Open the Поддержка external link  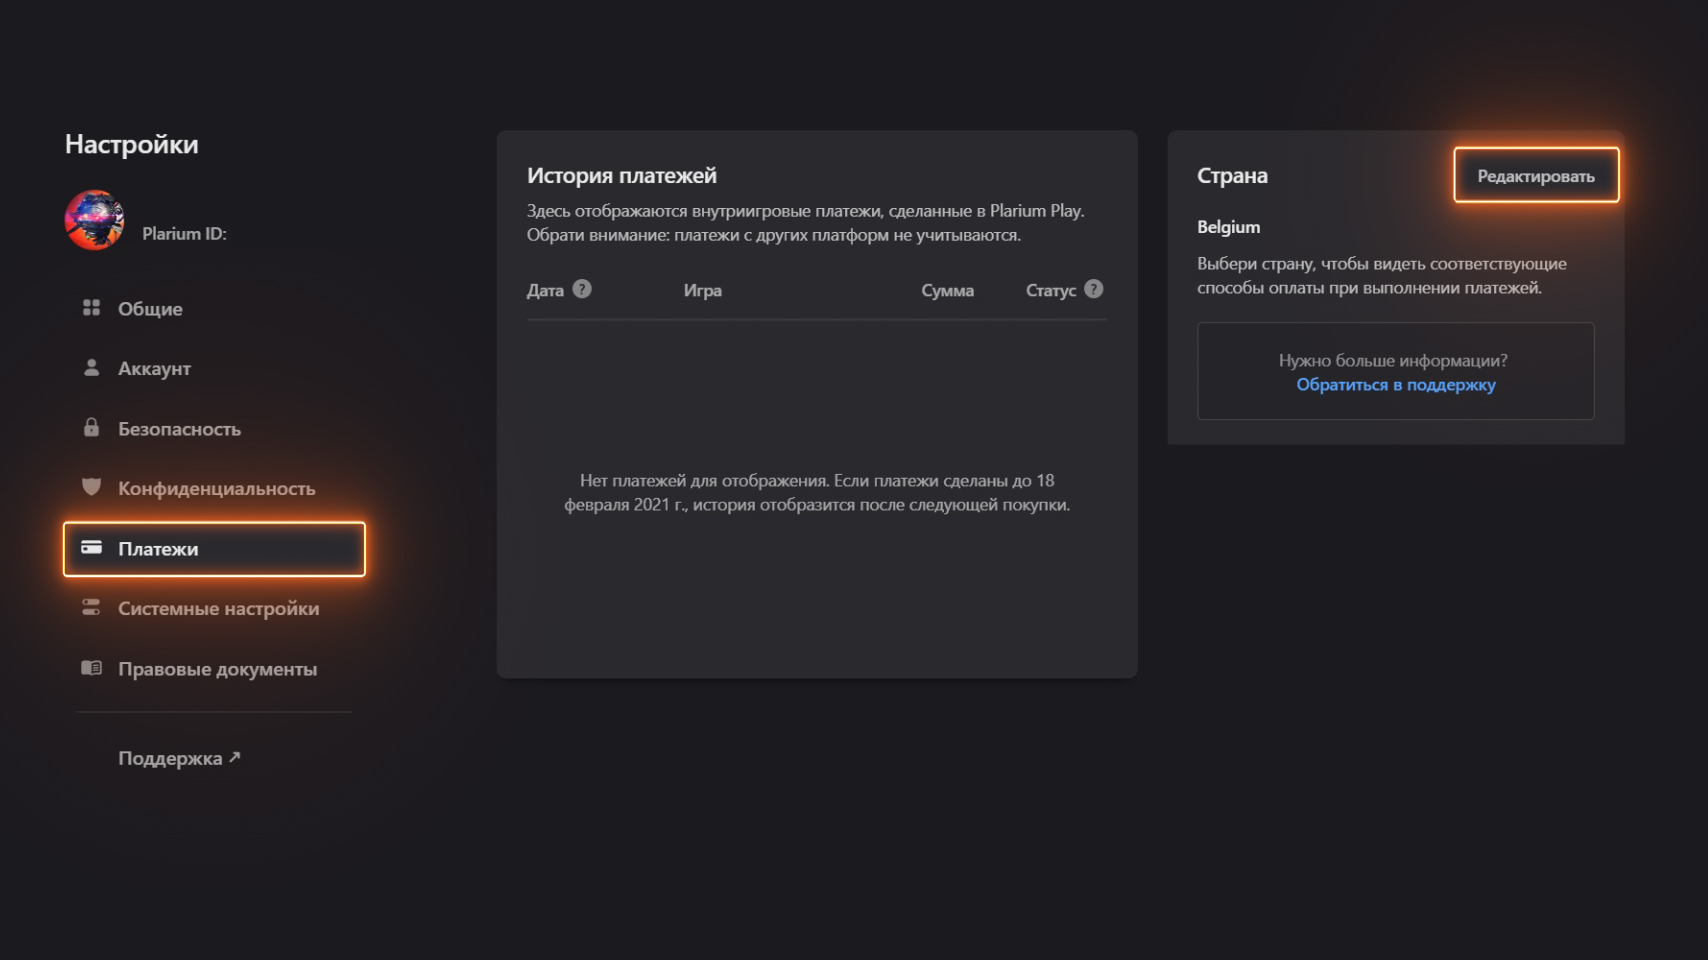pyautogui.click(x=179, y=758)
